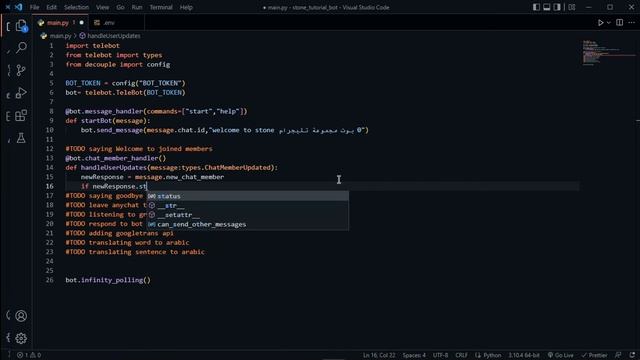Image resolution: width=640 pixels, height=360 pixels.
Task: Open the Manage gear icon
Action: pyautogui.click(x=21, y=338)
